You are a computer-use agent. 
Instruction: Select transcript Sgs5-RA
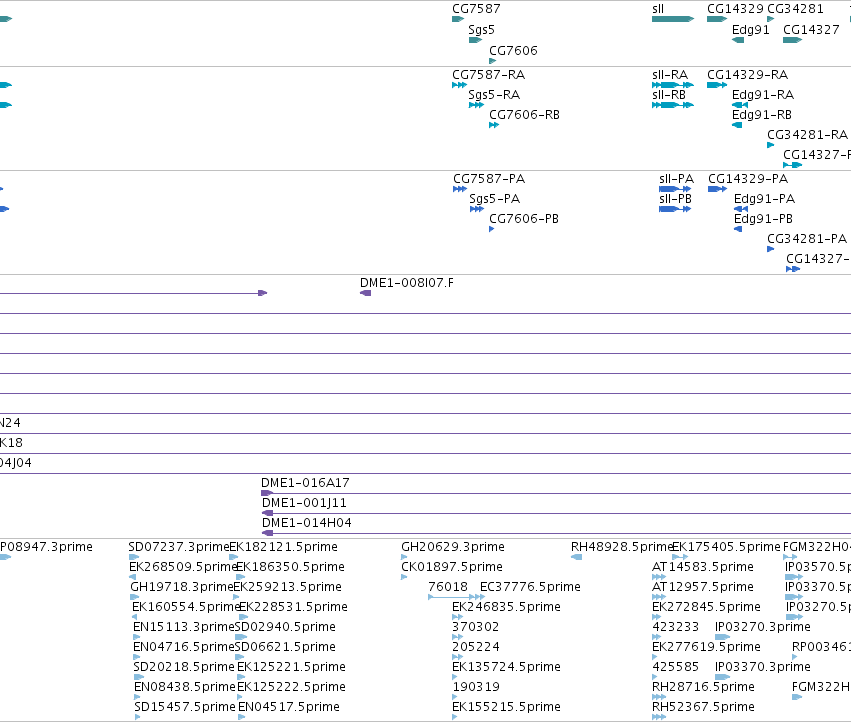494,94
